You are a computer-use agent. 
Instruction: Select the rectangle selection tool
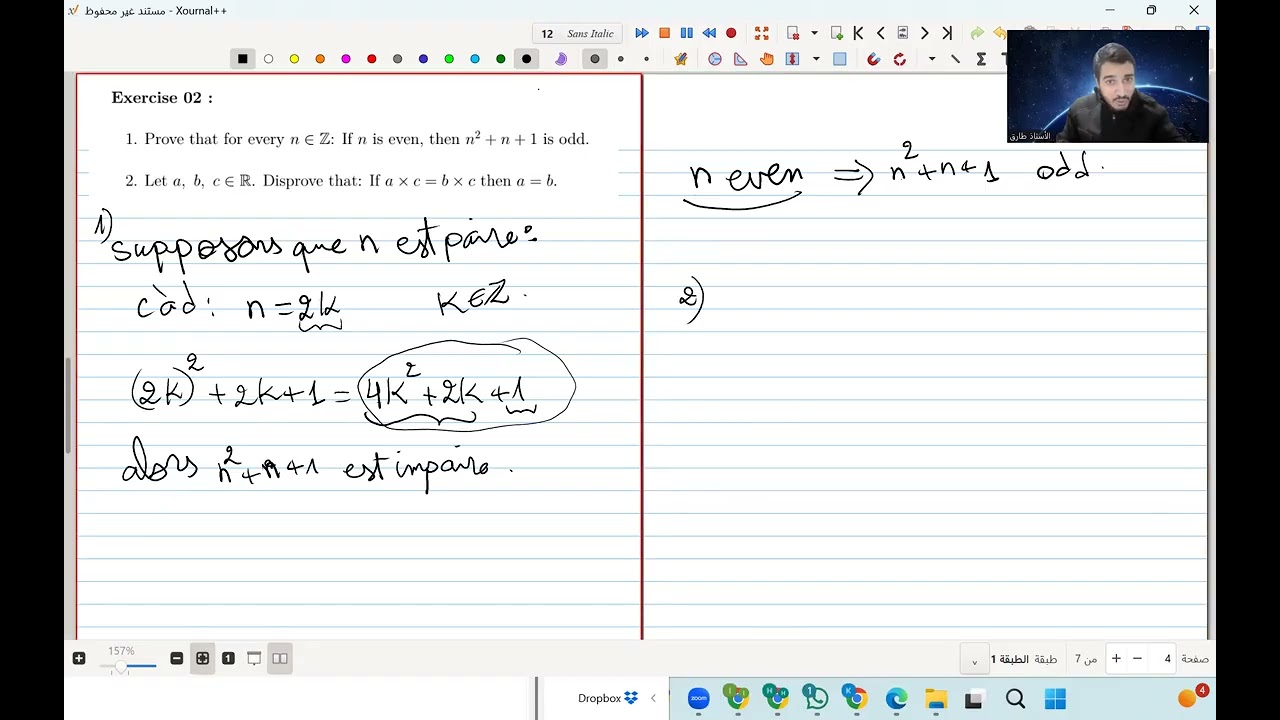click(840, 59)
